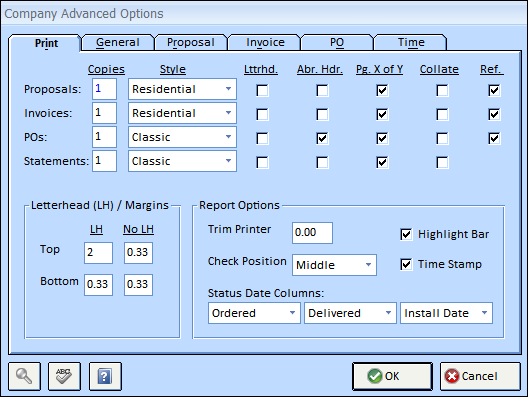Switch to the General tab
This screenshot has height=397, width=528.
click(x=118, y=42)
